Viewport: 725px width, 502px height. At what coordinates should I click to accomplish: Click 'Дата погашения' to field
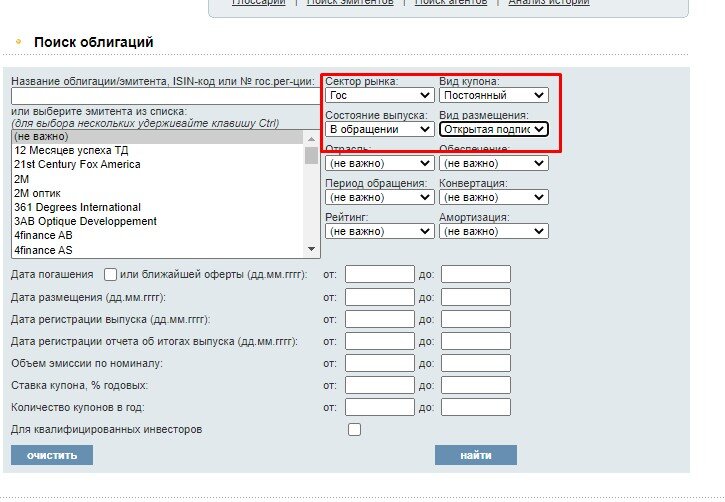(476, 274)
